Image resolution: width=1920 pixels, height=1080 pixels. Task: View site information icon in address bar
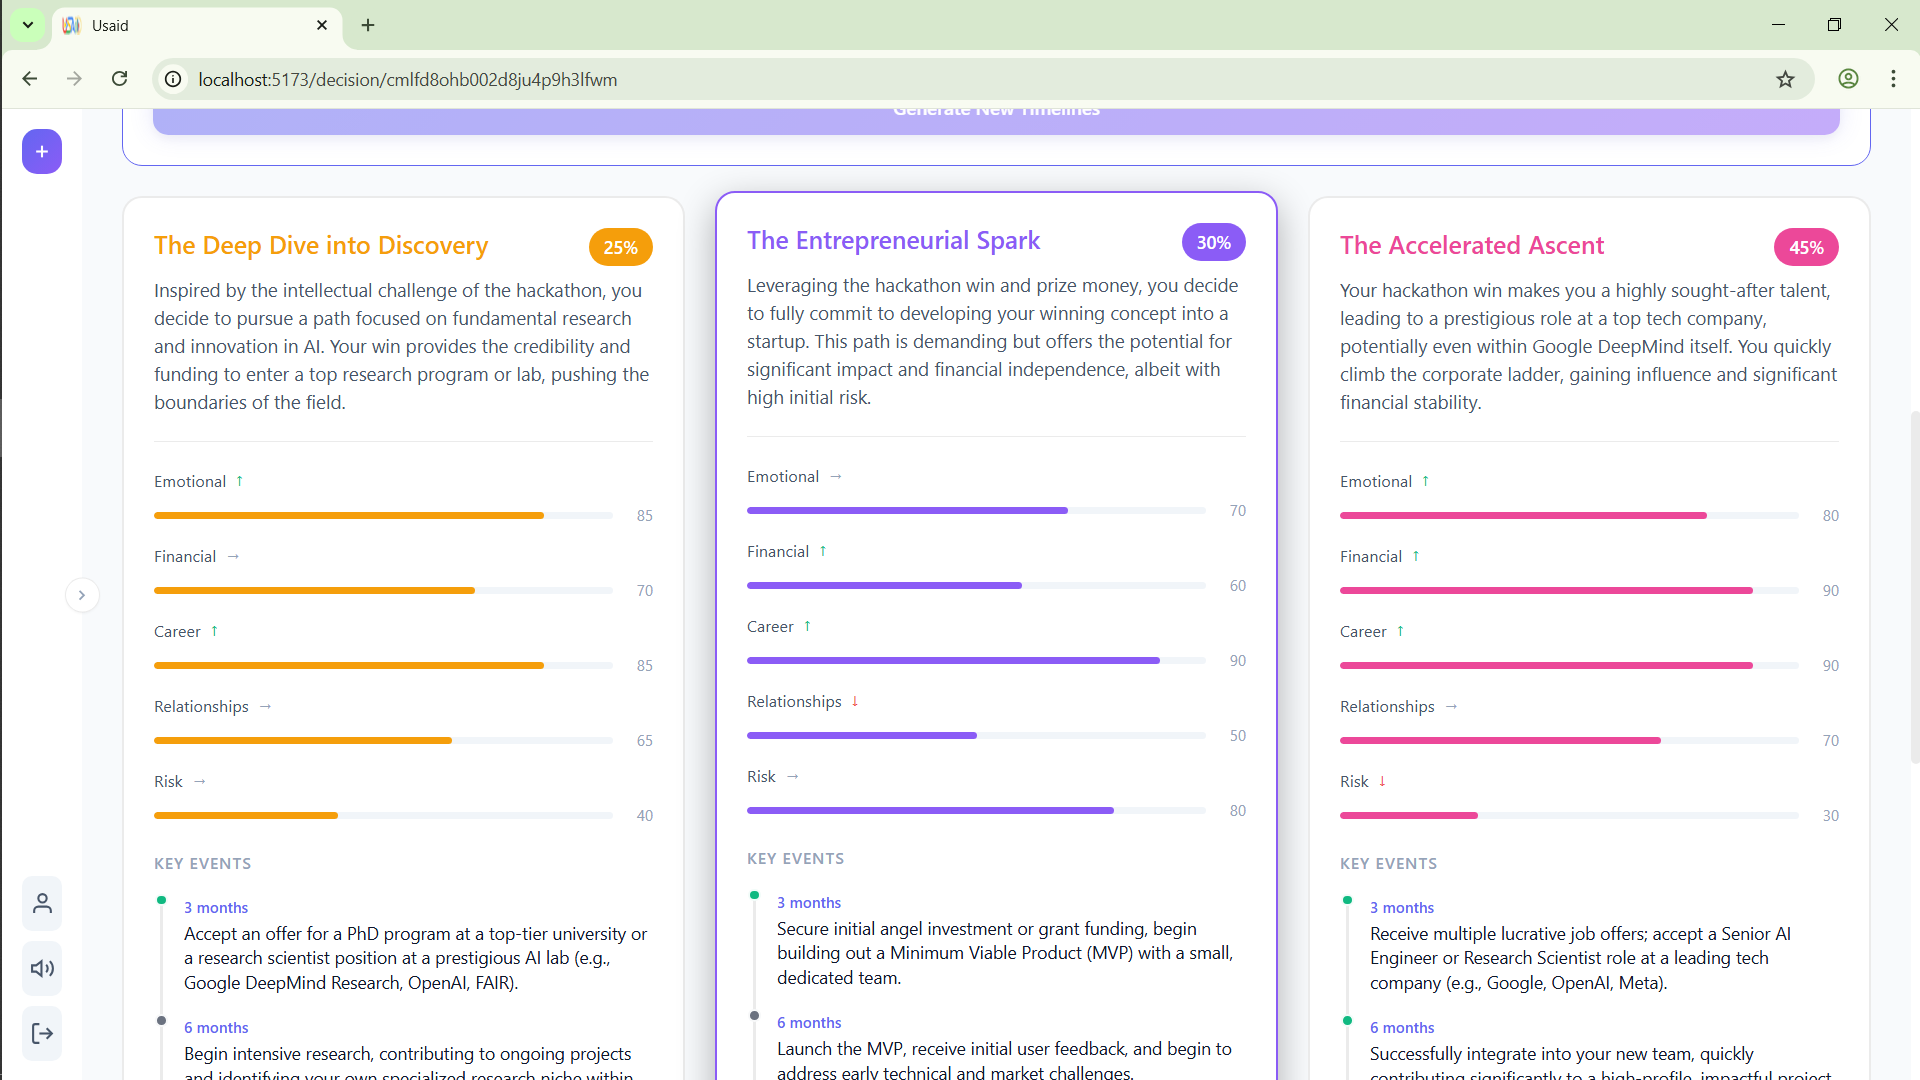(173, 79)
